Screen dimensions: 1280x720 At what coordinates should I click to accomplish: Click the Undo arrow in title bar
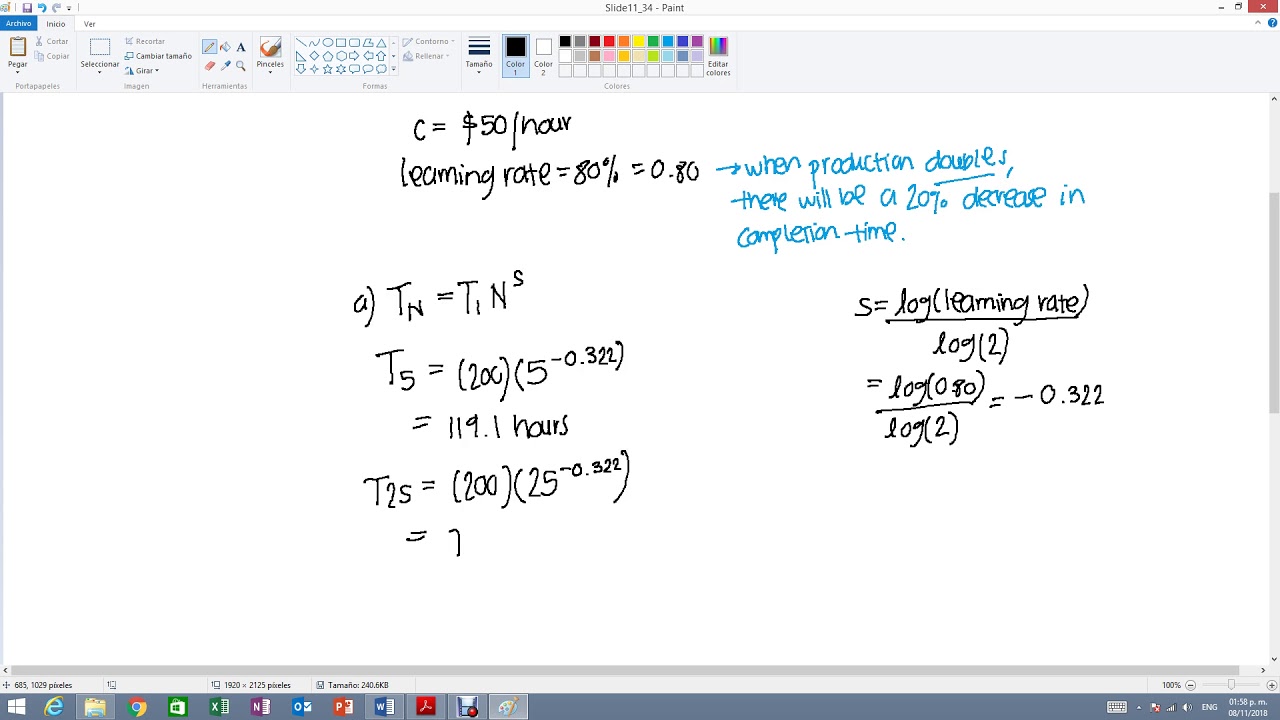coord(41,8)
